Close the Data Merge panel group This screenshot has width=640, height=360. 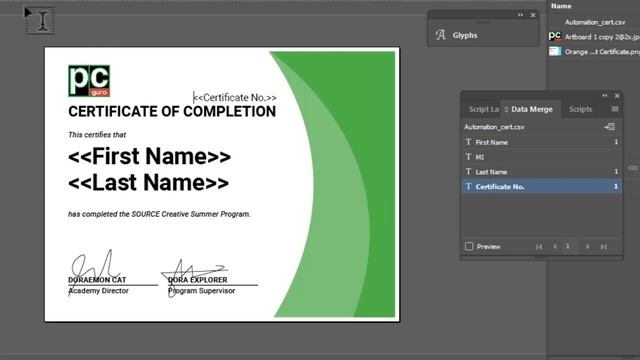tap(617, 96)
